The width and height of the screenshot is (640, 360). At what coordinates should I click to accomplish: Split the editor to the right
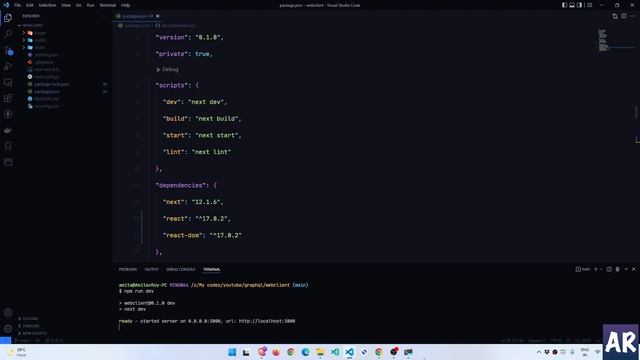[x=624, y=16]
